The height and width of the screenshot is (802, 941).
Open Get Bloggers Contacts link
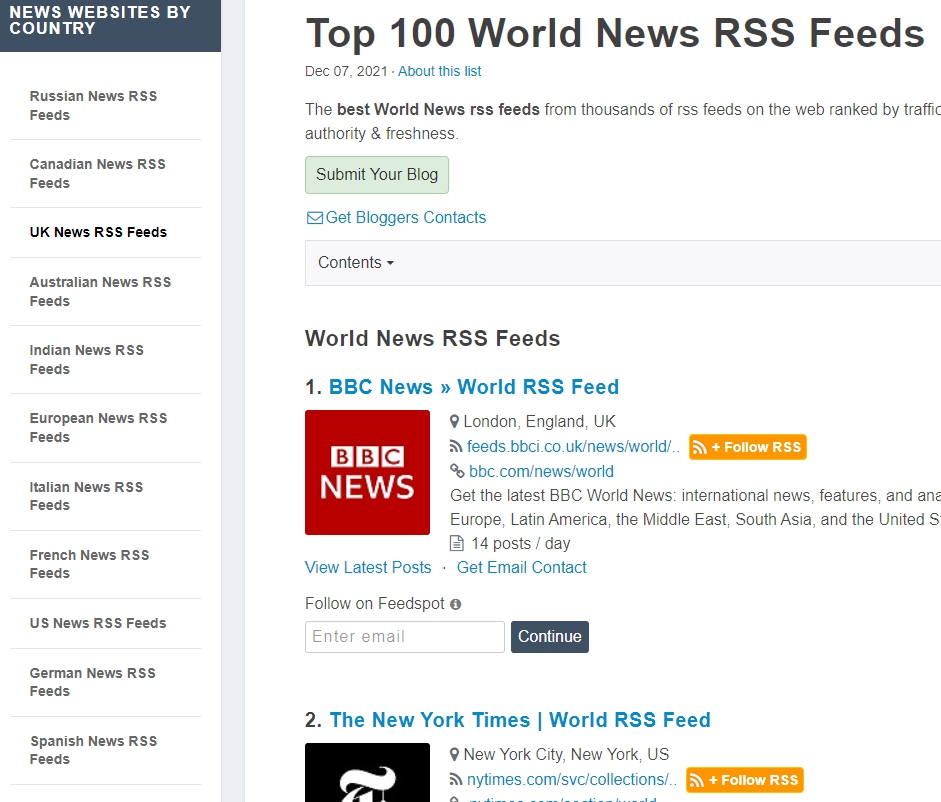tap(406, 217)
